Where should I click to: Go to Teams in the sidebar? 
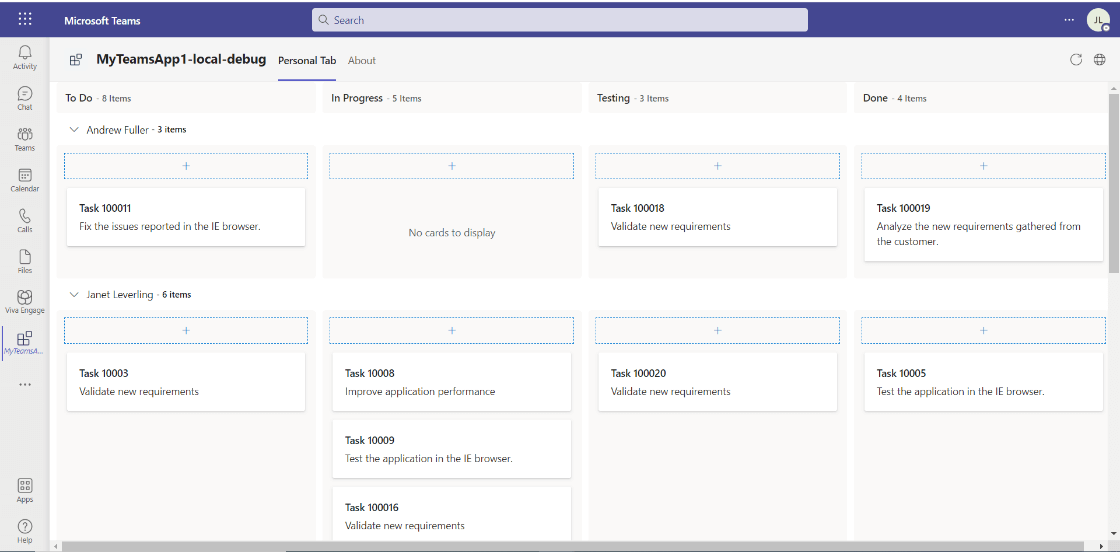25,138
